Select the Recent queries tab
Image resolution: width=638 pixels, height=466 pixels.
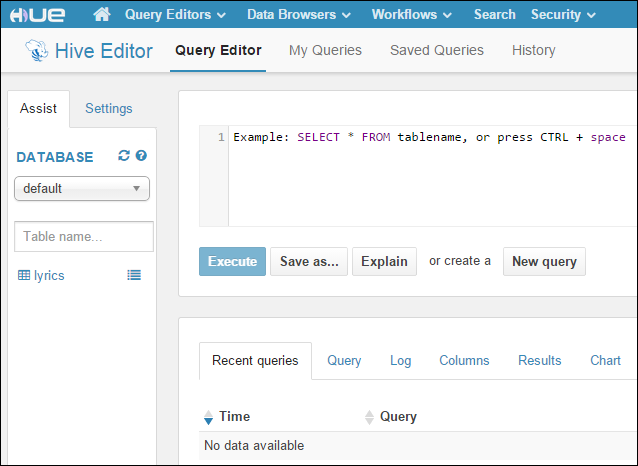click(255, 361)
